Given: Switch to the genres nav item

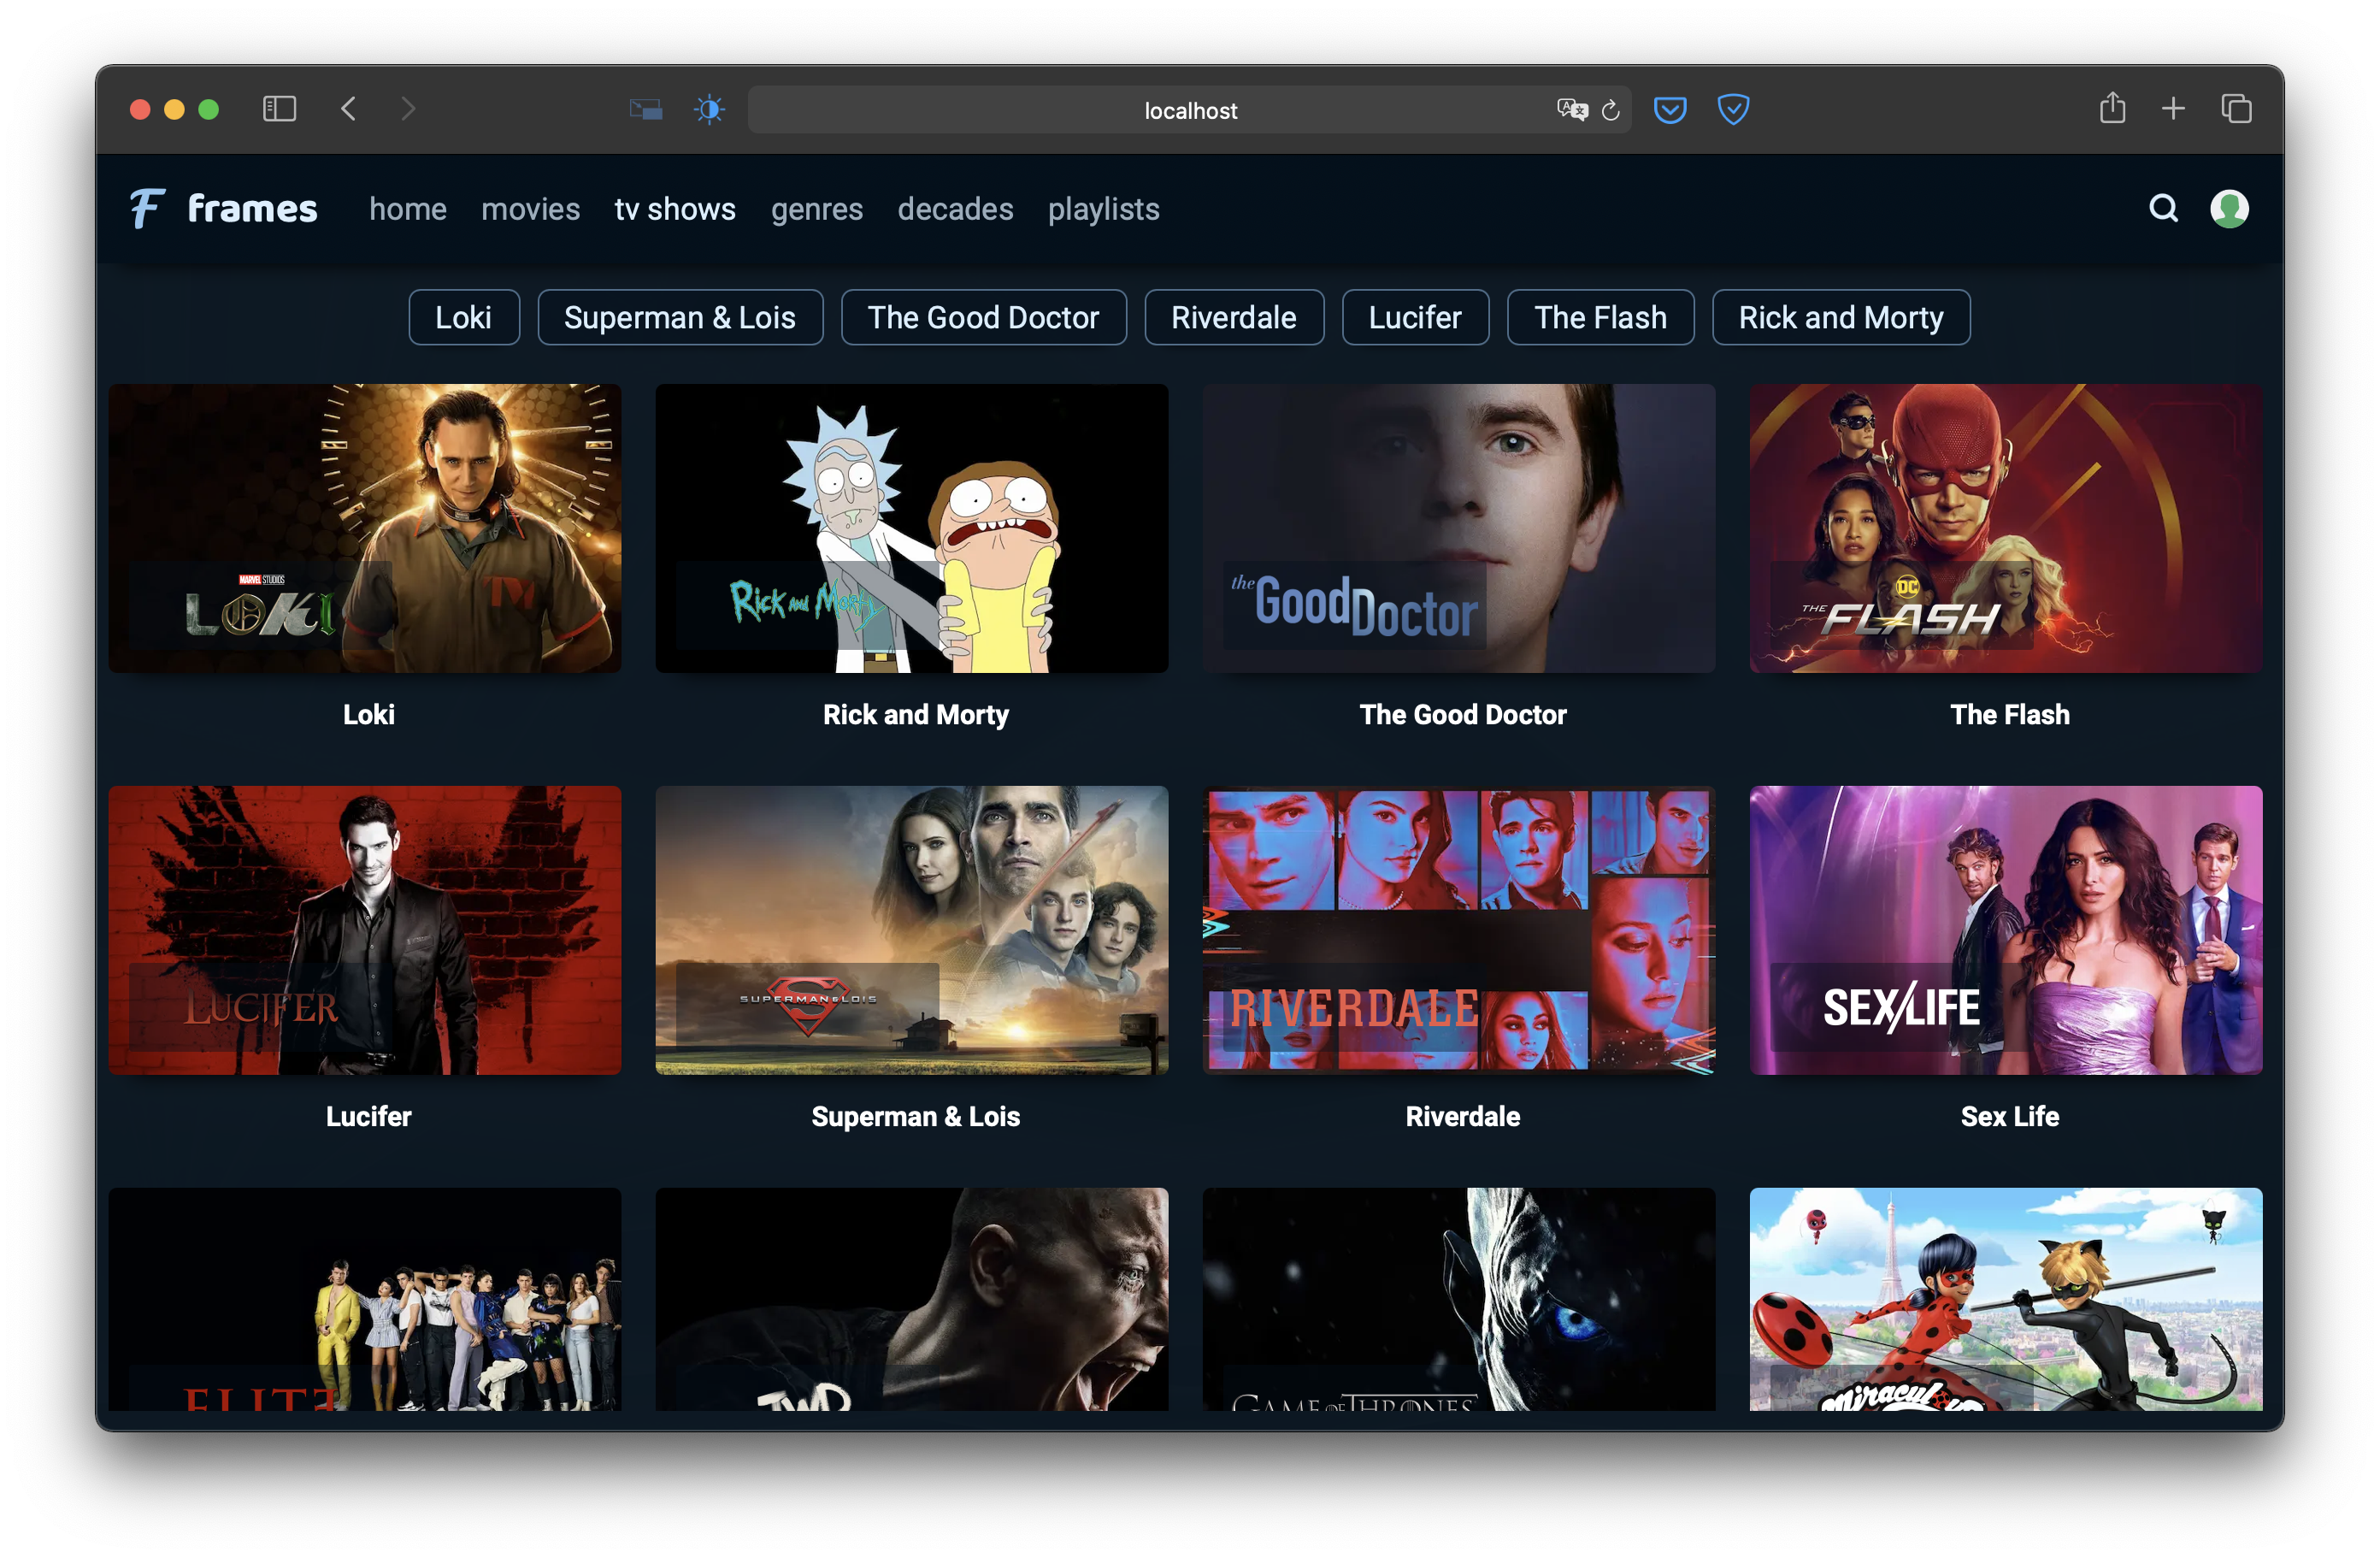Looking at the screenshot, I should (816, 209).
